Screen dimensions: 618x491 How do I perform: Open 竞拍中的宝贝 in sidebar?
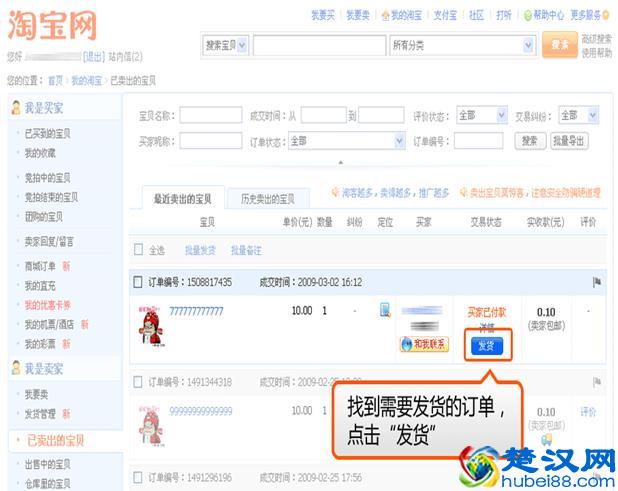tap(48, 178)
